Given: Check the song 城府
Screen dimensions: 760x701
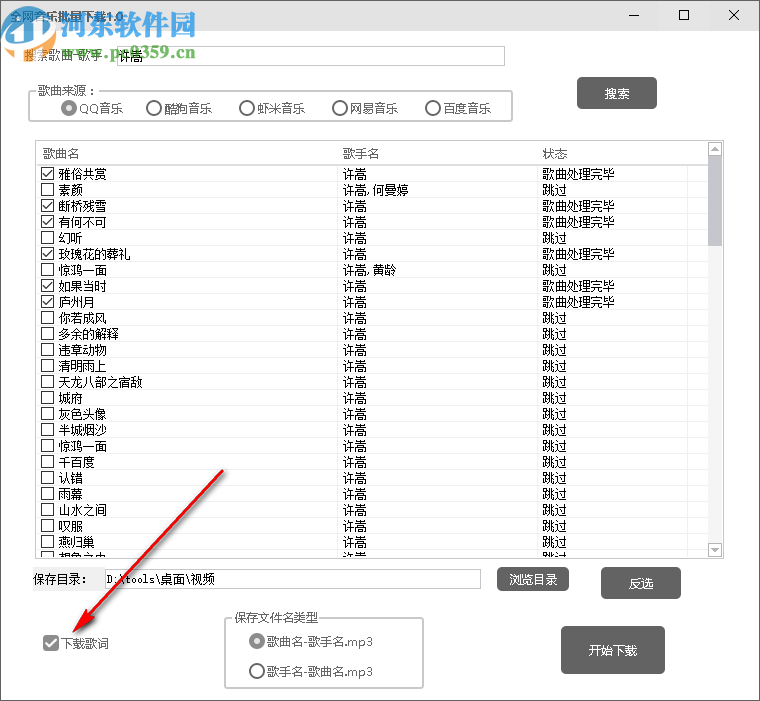Looking at the screenshot, I should coord(48,398).
